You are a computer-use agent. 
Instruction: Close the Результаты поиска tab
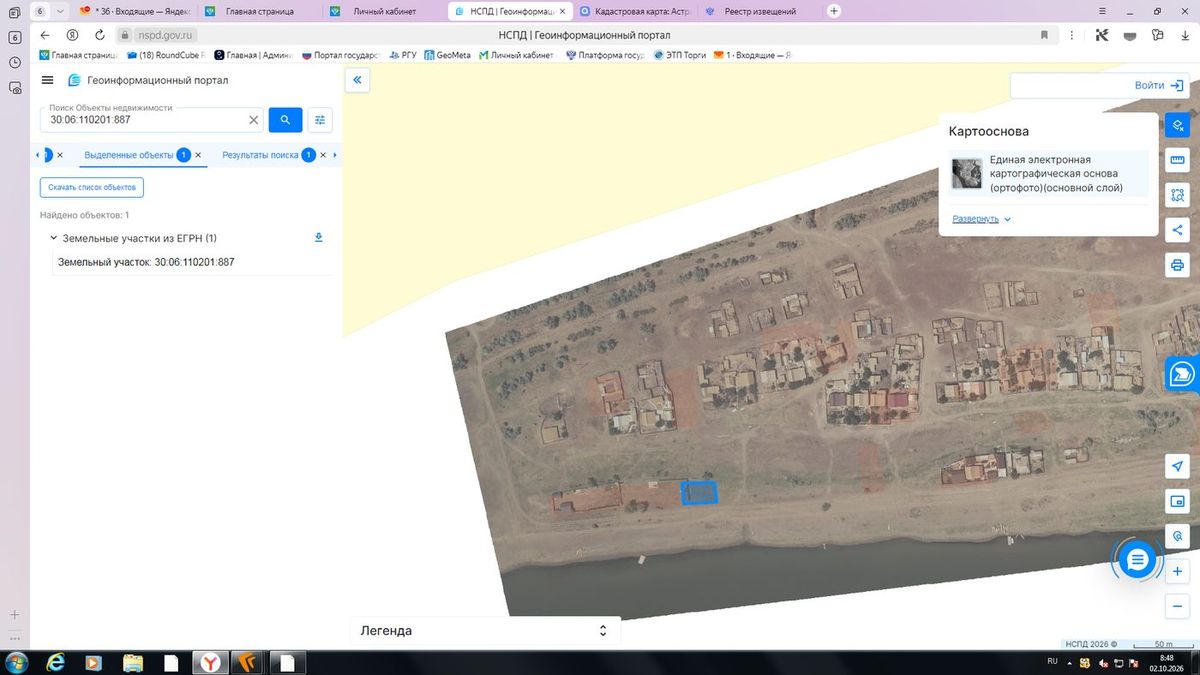pos(323,155)
